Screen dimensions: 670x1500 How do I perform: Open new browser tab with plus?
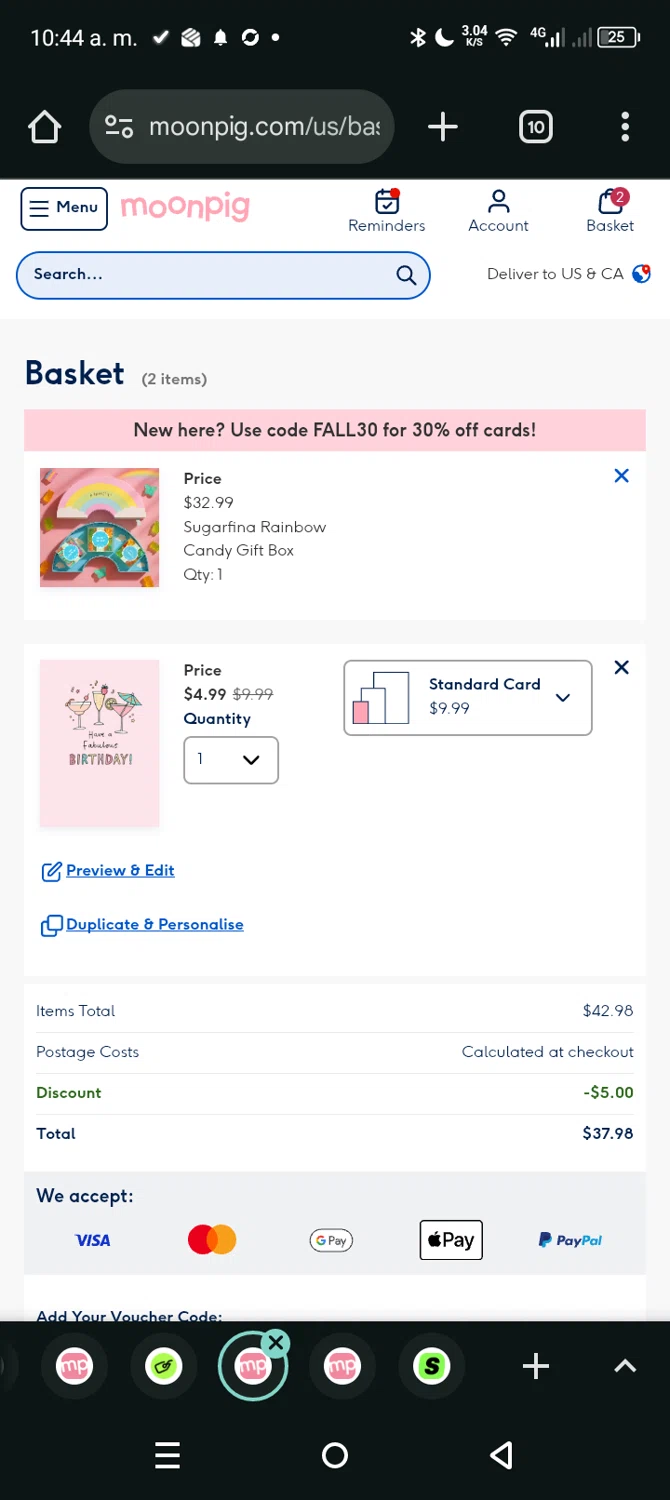point(442,127)
